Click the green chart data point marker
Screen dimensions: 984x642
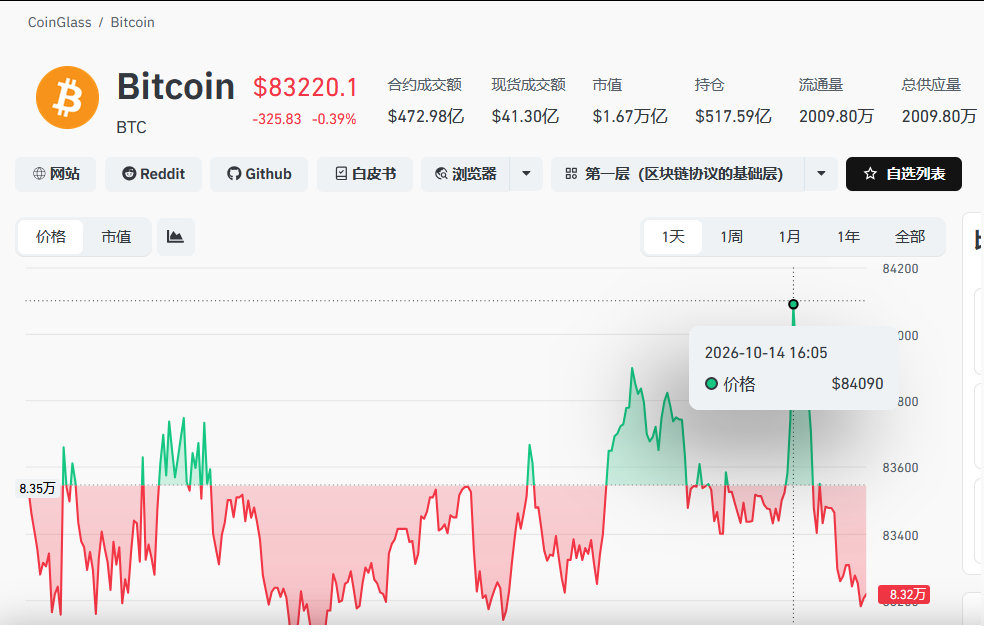(x=793, y=304)
